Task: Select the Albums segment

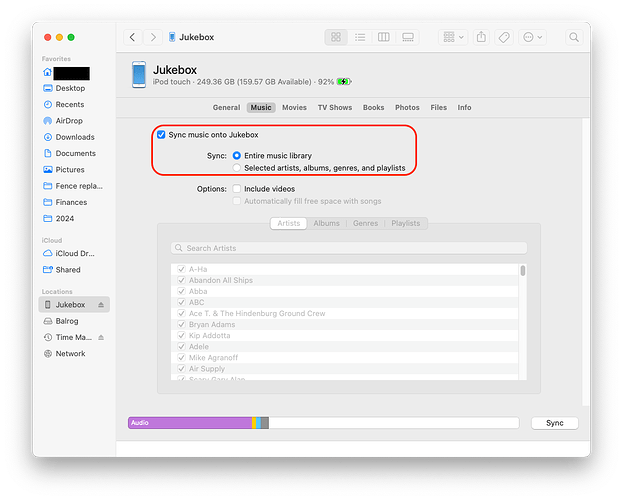Action: pyautogui.click(x=327, y=223)
